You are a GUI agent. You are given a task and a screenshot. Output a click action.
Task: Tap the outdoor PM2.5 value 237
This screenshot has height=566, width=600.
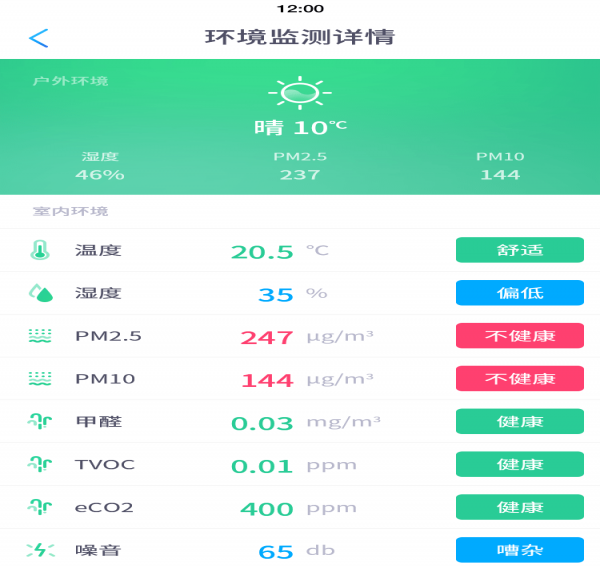pyautogui.click(x=300, y=174)
